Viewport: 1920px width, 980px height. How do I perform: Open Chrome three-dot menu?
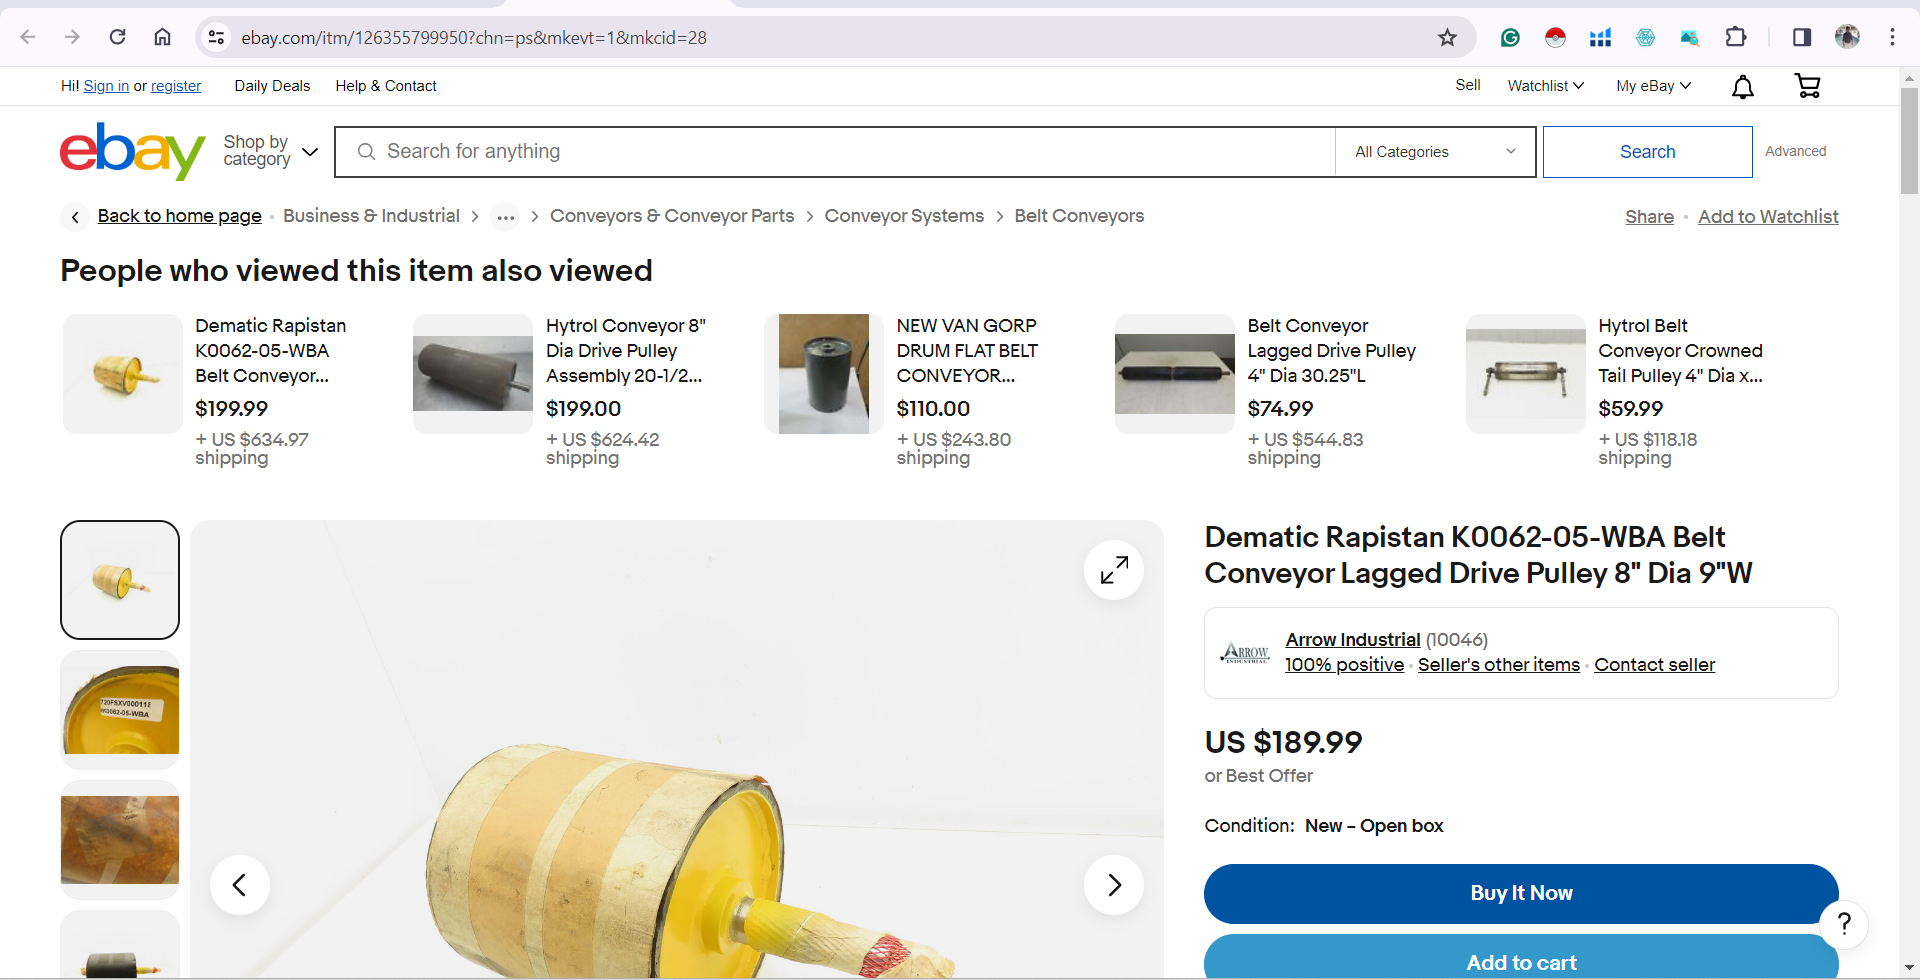[x=1892, y=37]
